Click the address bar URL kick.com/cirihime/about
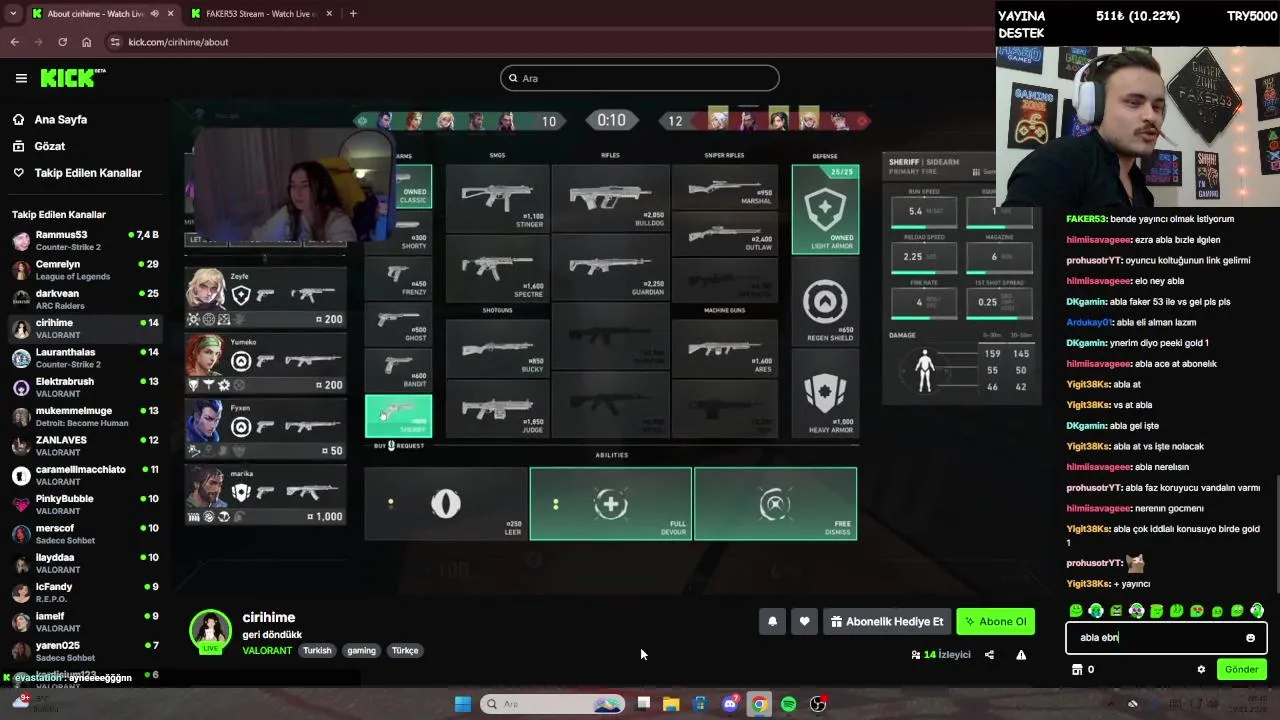Image resolution: width=1280 pixels, height=720 pixels. (x=178, y=42)
